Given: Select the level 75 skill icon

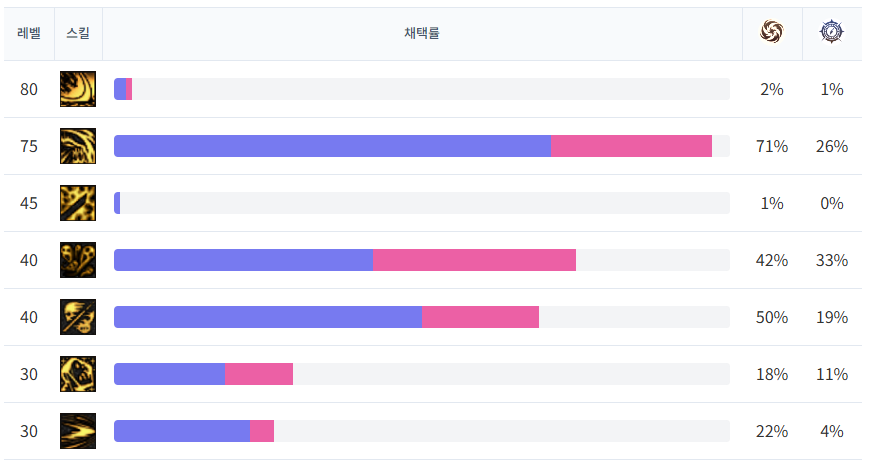Looking at the screenshot, I should (78, 146).
